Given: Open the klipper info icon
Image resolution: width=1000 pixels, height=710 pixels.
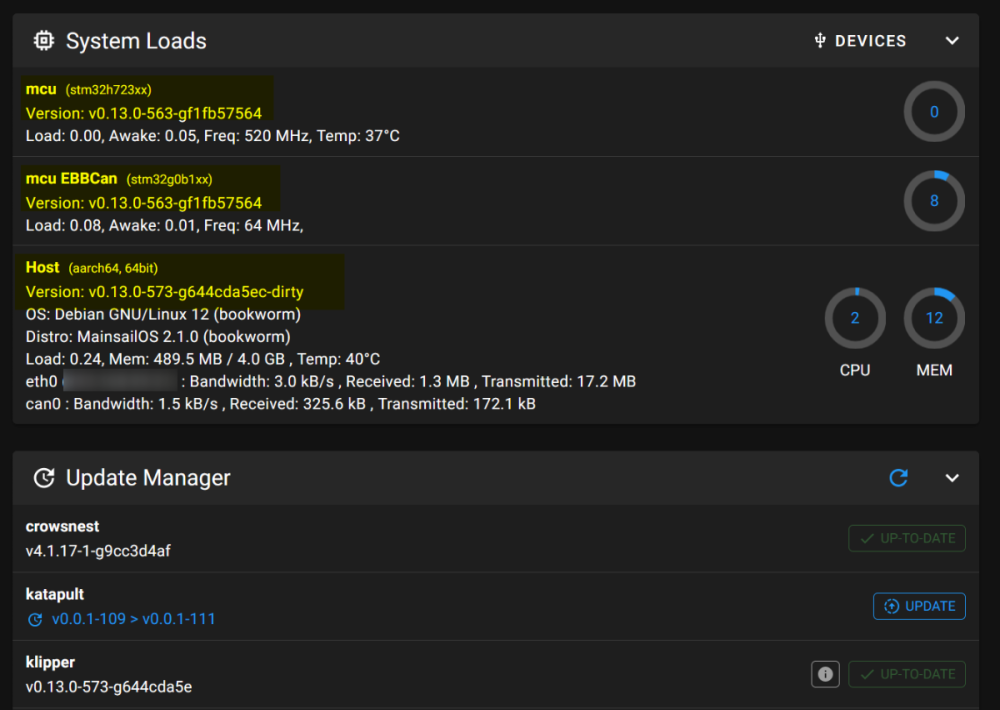Looking at the screenshot, I should (x=825, y=674).
